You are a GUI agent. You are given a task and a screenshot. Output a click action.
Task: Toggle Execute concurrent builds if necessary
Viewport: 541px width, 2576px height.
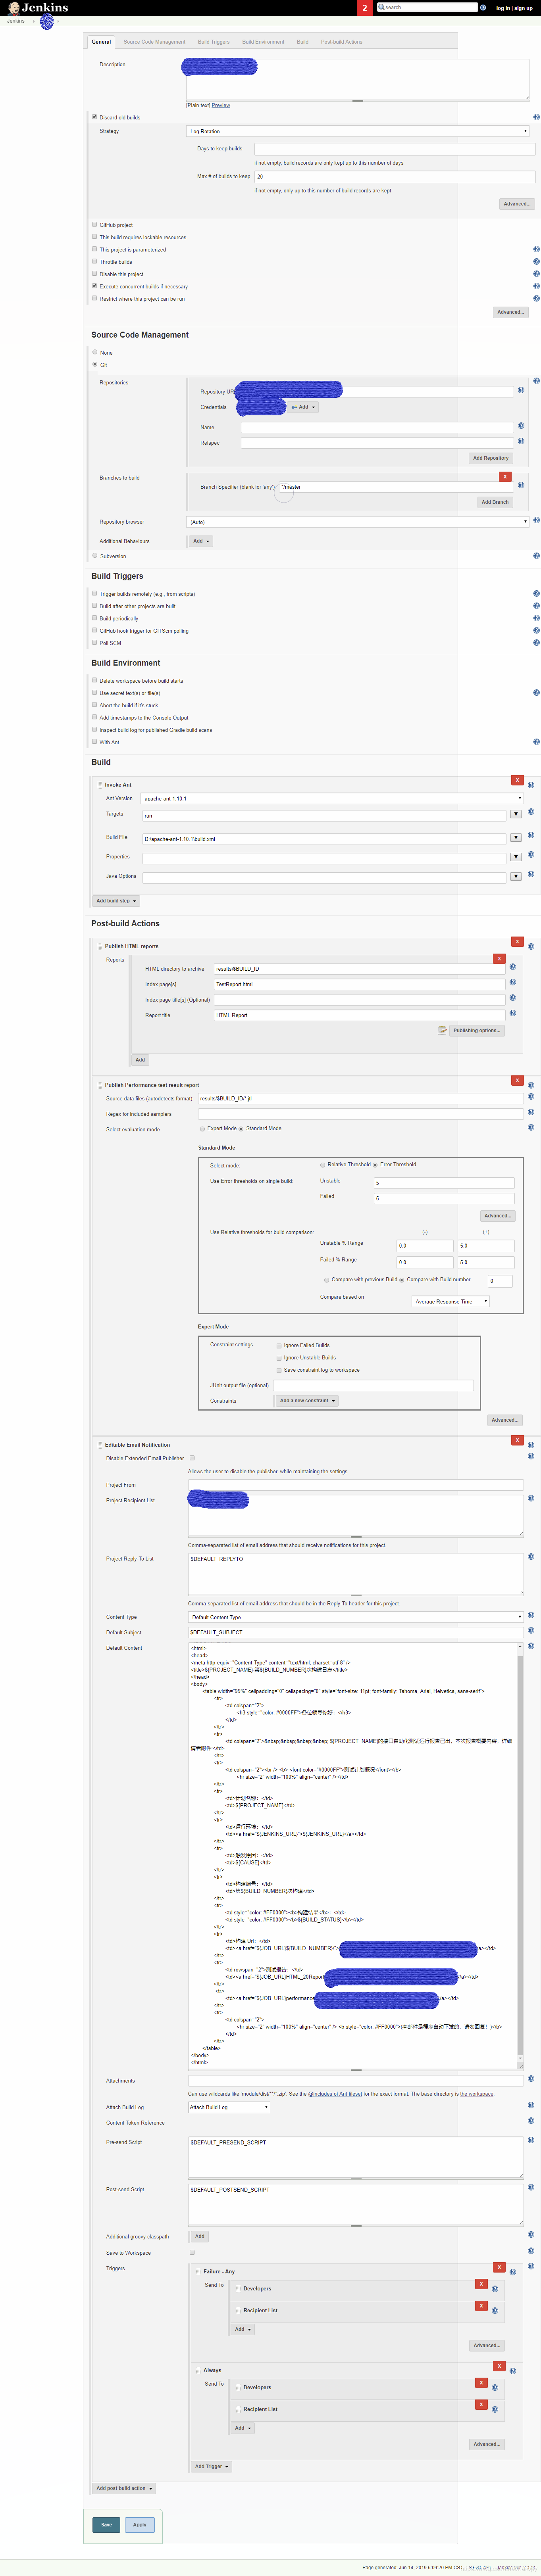tap(95, 286)
